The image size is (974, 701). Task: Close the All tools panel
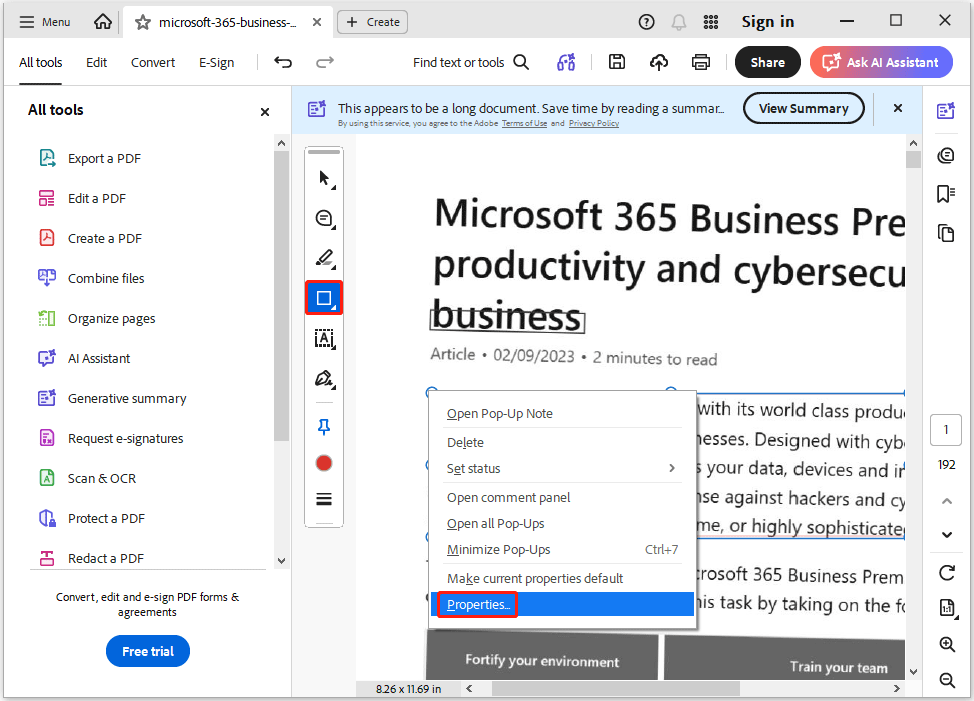[265, 112]
